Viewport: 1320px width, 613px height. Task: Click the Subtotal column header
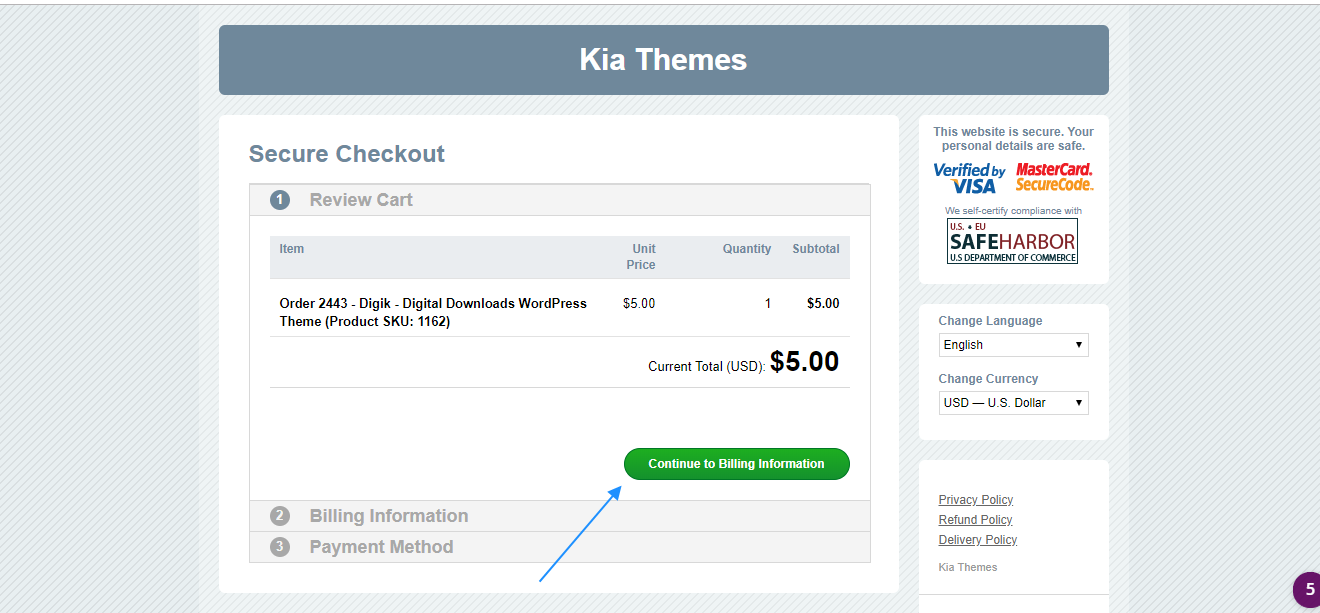(x=816, y=249)
